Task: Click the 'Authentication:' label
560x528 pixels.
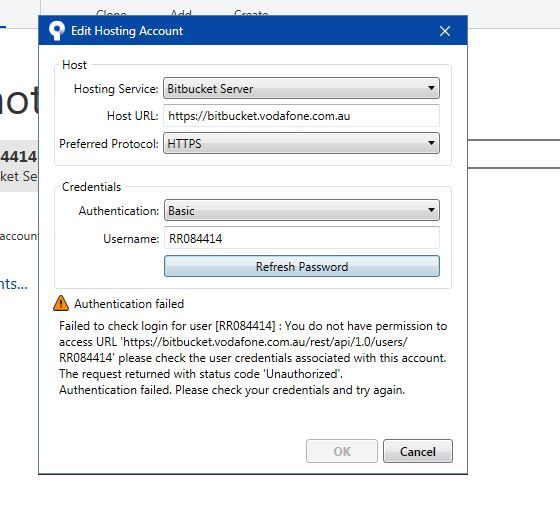Action: click(x=119, y=211)
